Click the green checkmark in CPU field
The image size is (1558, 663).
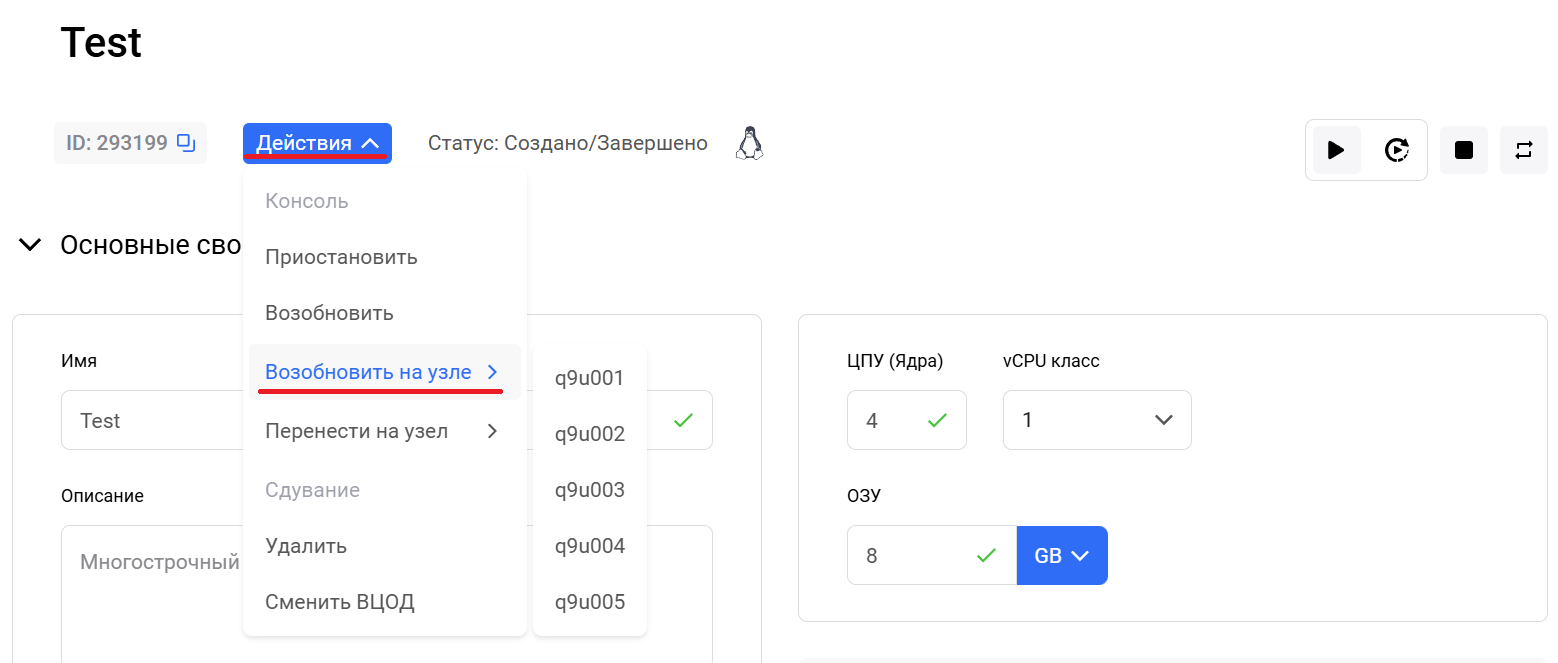click(x=937, y=421)
